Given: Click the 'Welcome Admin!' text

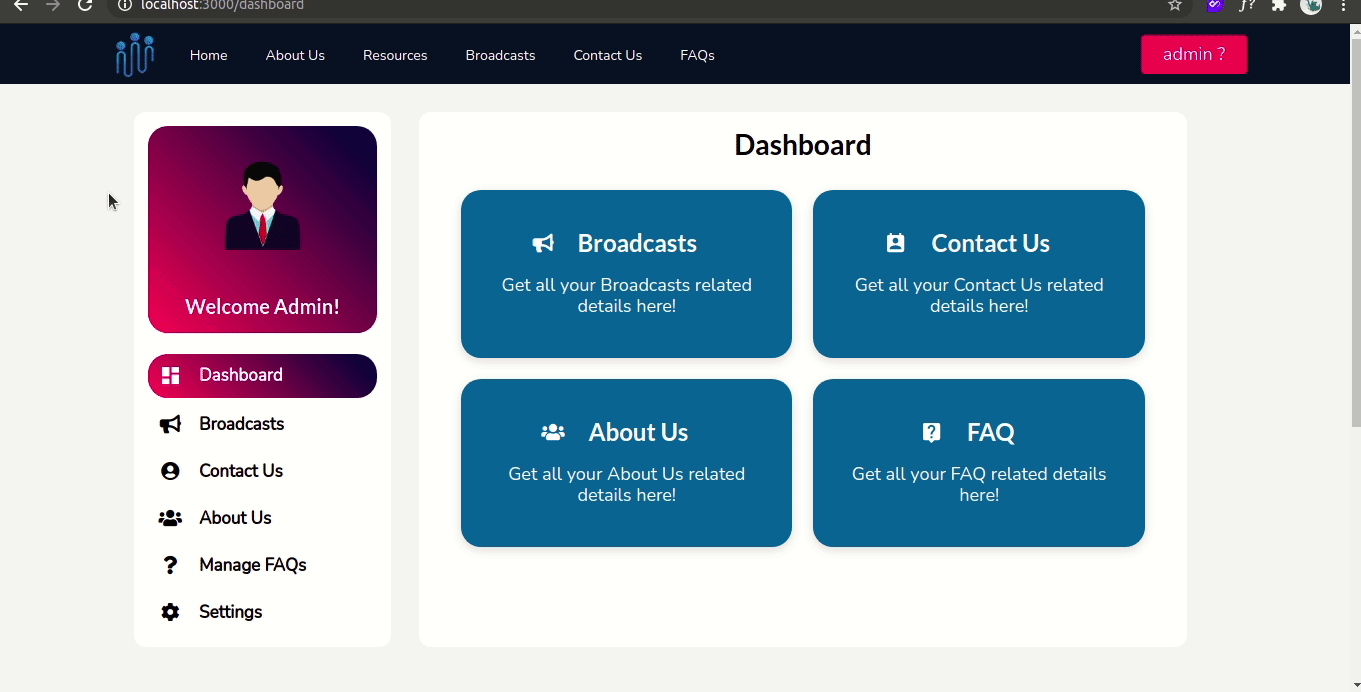Looking at the screenshot, I should 262,307.
